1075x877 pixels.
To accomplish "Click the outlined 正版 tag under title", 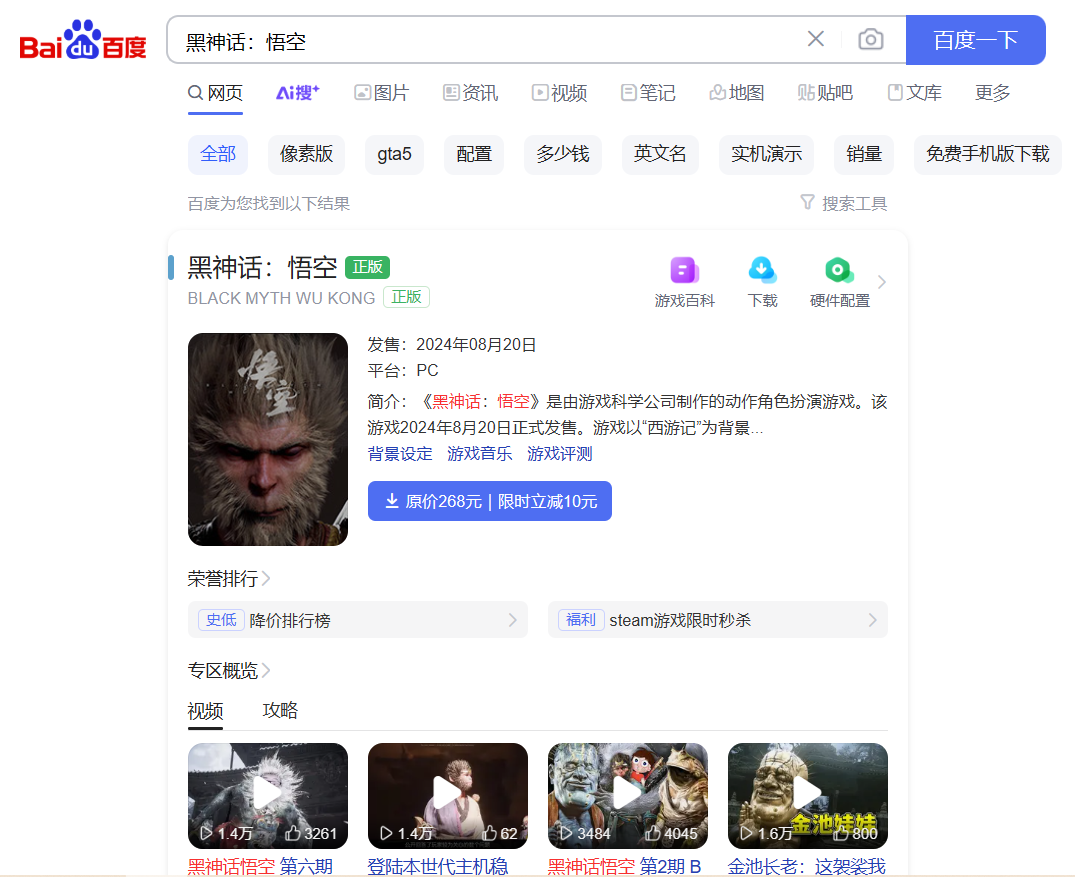I will [x=407, y=297].
